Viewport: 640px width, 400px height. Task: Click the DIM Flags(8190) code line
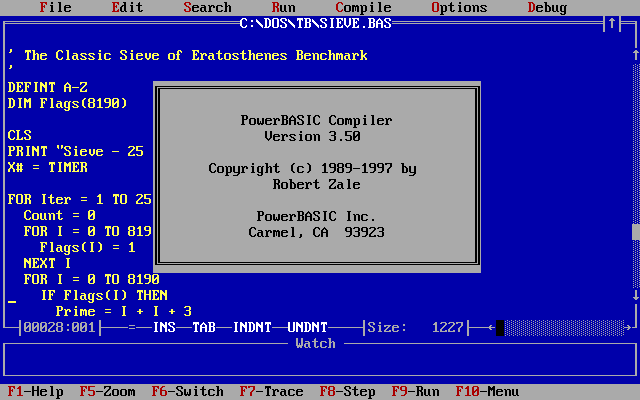click(x=67, y=103)
